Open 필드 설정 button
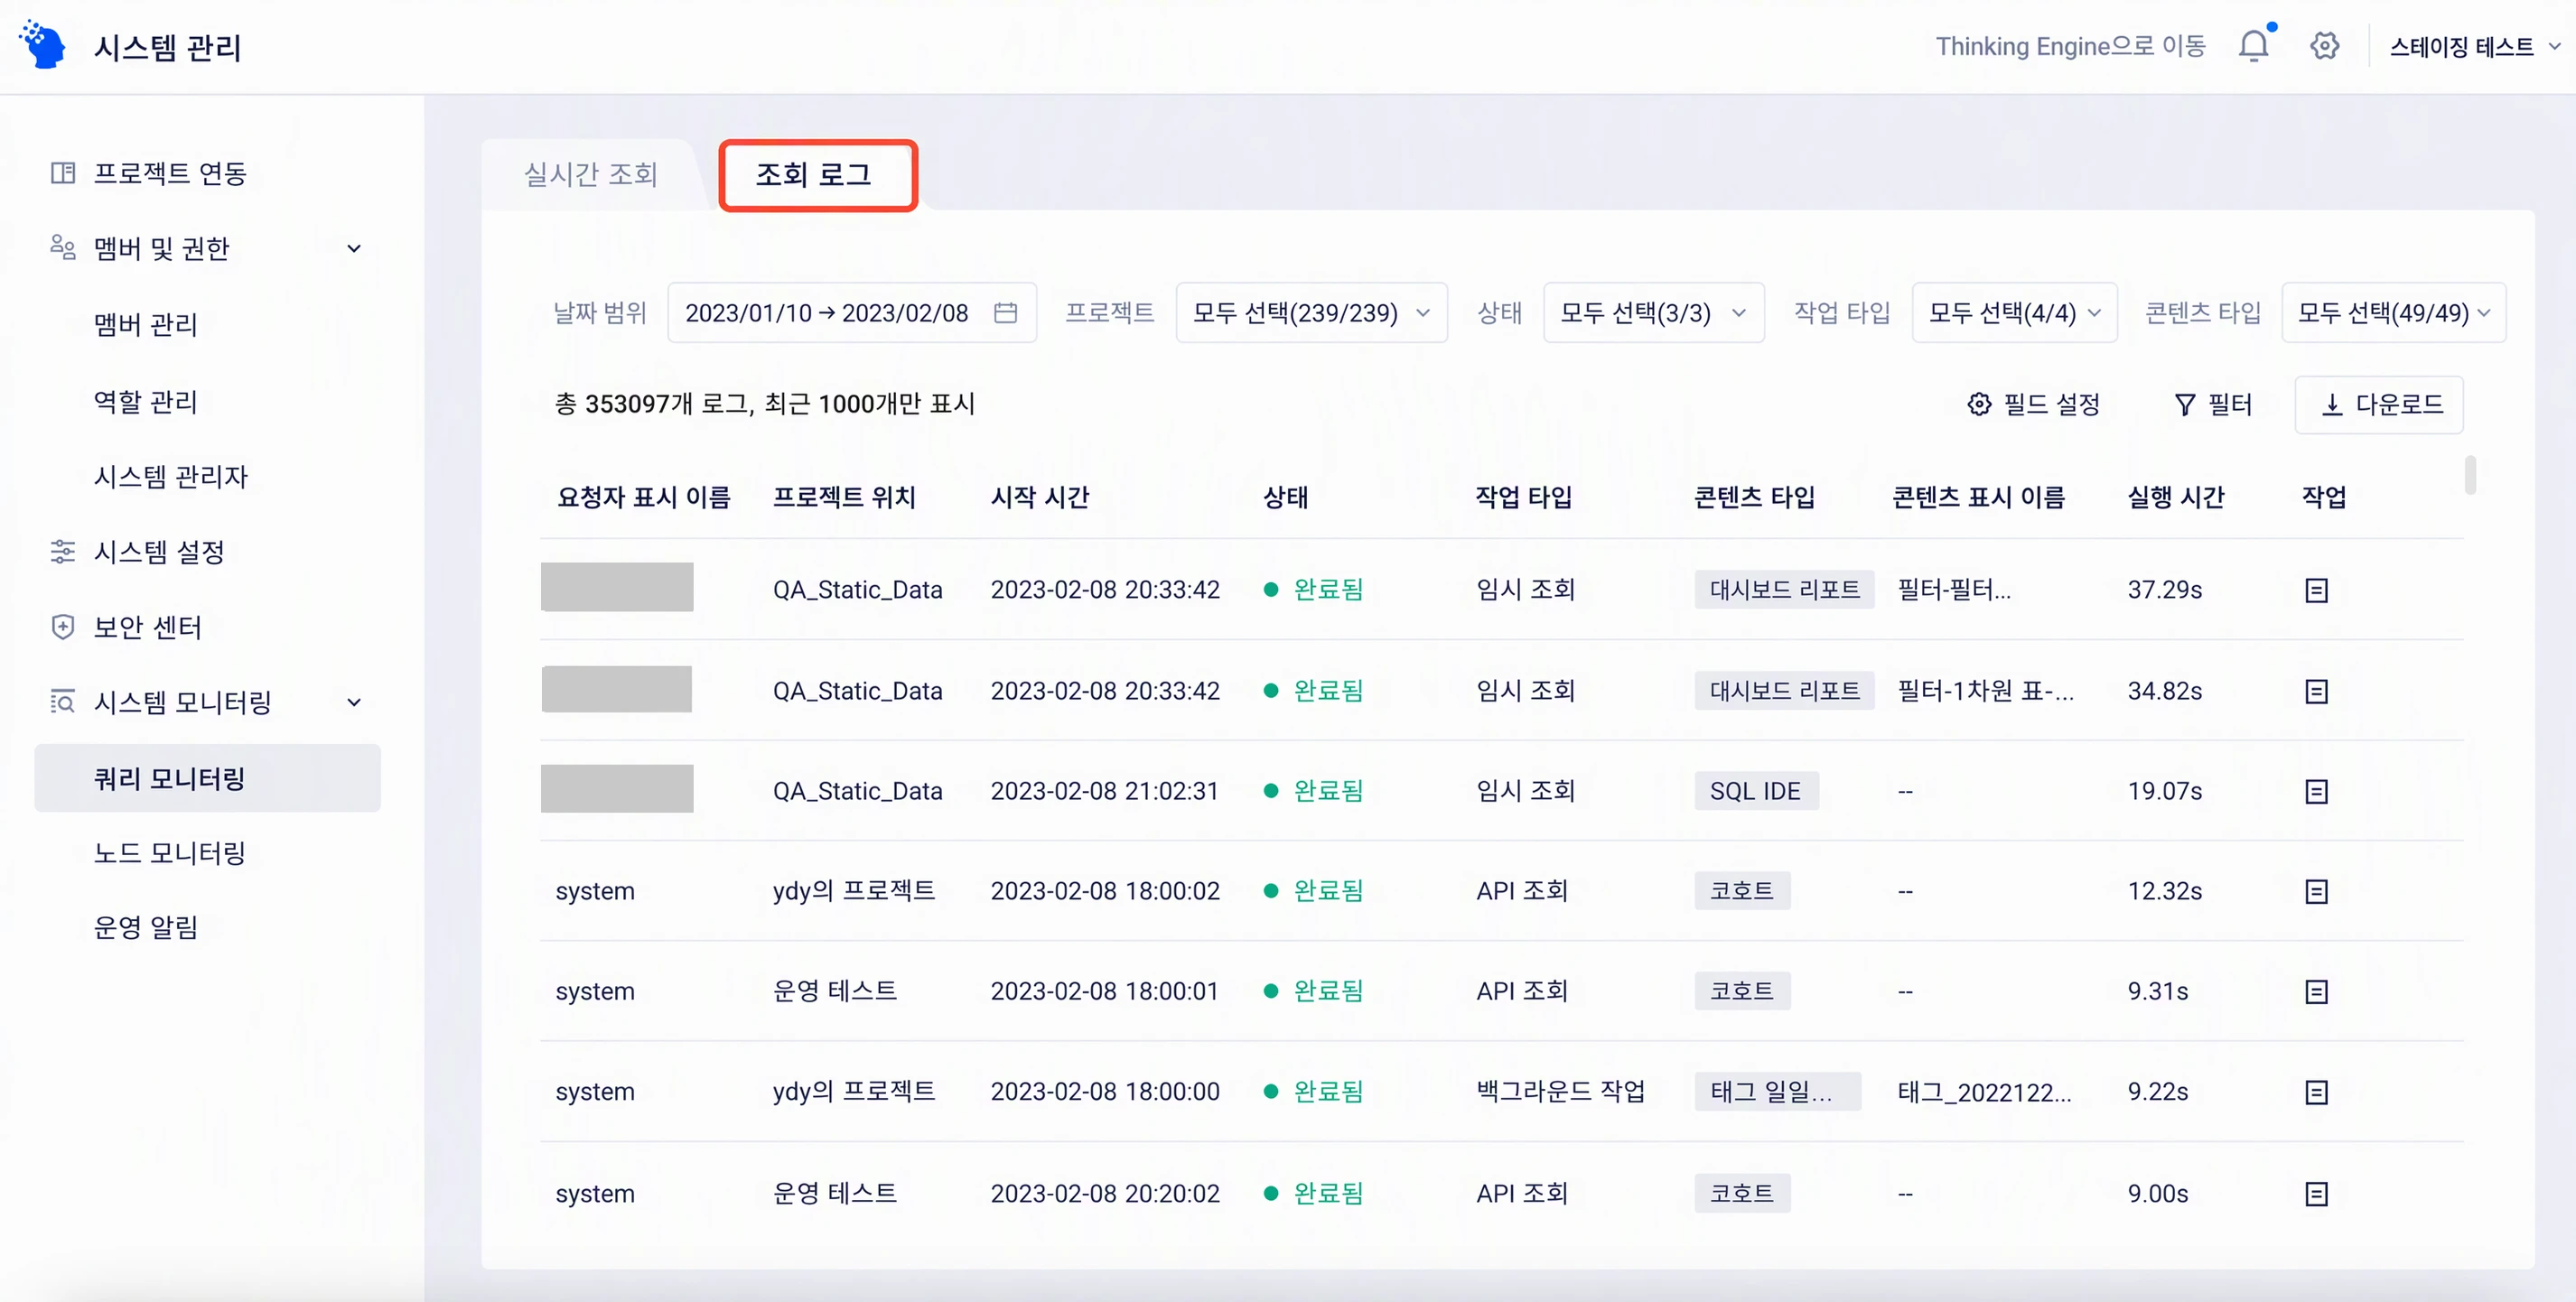This screenshot has height=1302, width=2576. (2034, 405)
